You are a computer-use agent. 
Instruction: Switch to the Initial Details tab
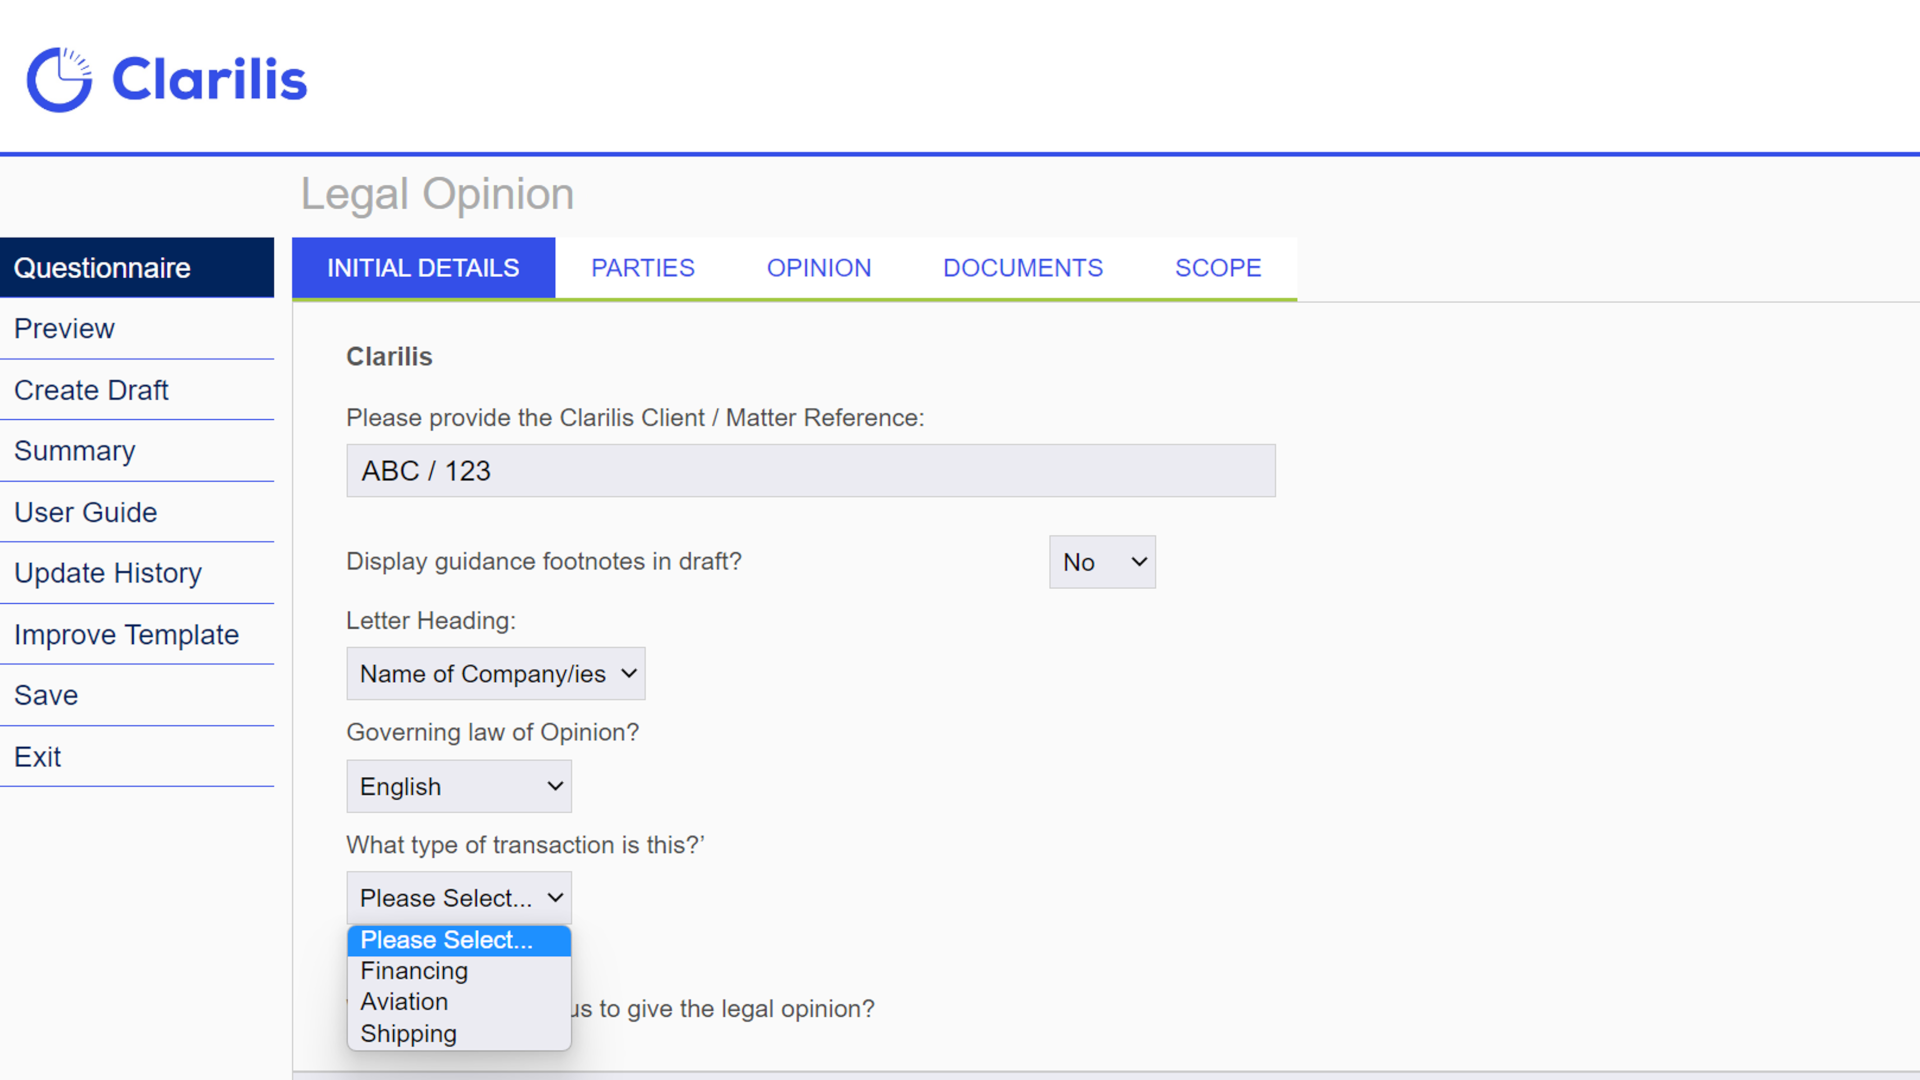(423, 268)
